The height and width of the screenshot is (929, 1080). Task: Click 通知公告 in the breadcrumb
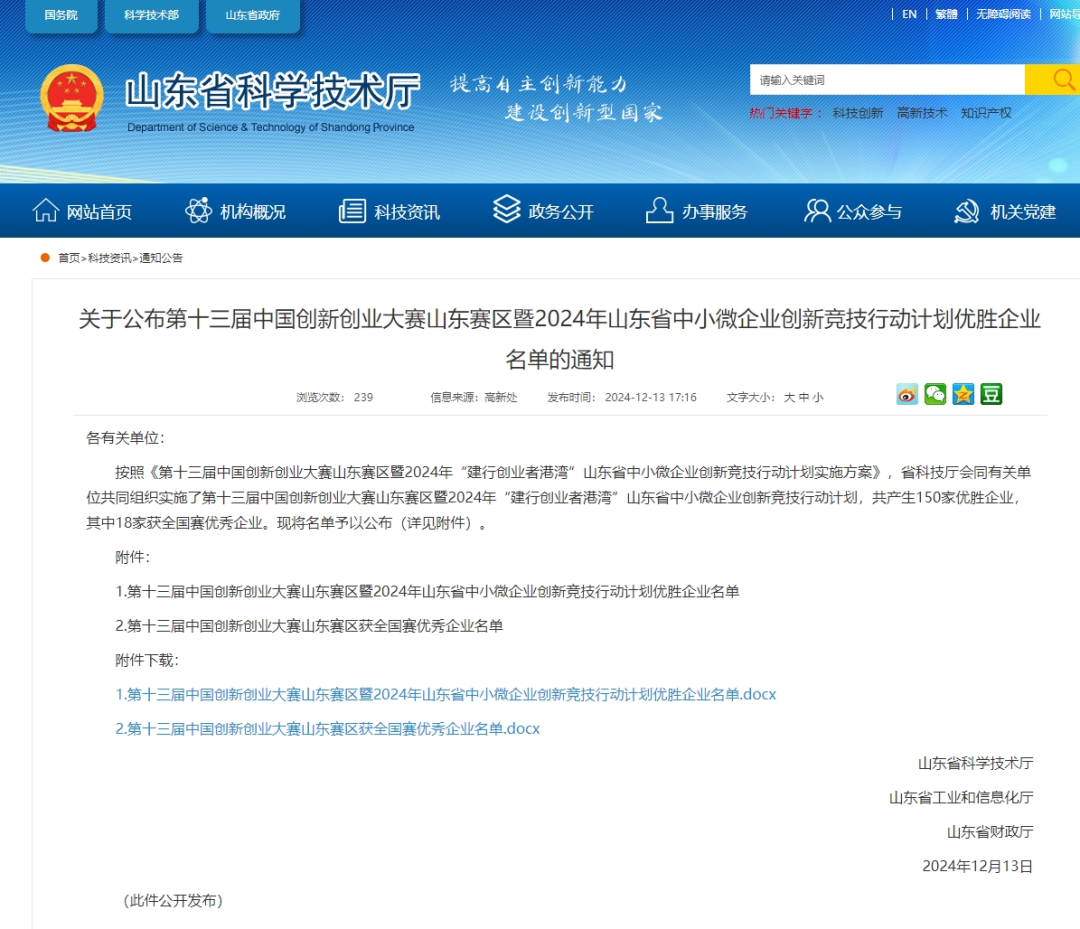pos(161,258)
